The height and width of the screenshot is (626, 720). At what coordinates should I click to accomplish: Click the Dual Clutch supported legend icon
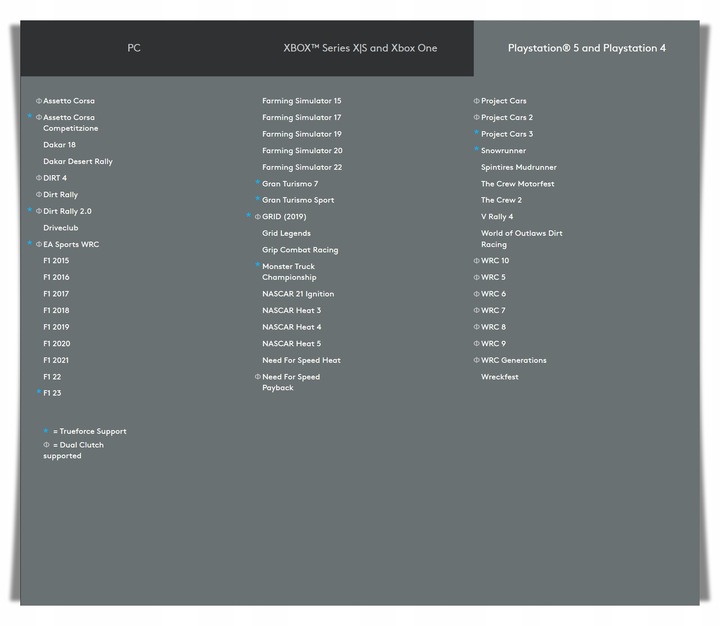coord(46,445)
